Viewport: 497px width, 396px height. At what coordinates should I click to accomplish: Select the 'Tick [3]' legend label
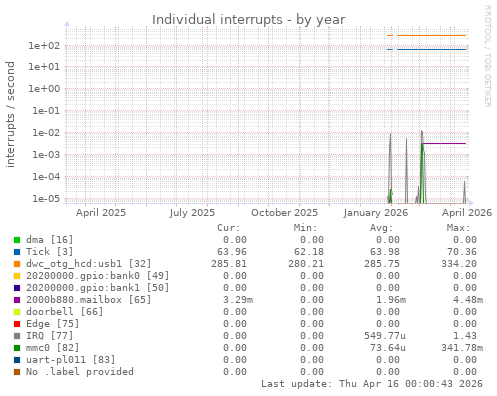49,252
